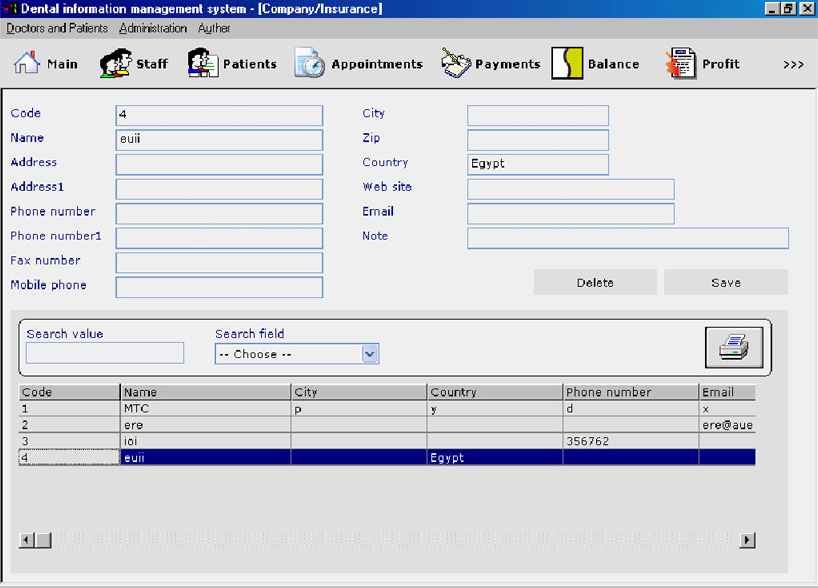Open the Payments toolbar icon
Viewport: 818px width, 588px height.
[x=456, y=64]
